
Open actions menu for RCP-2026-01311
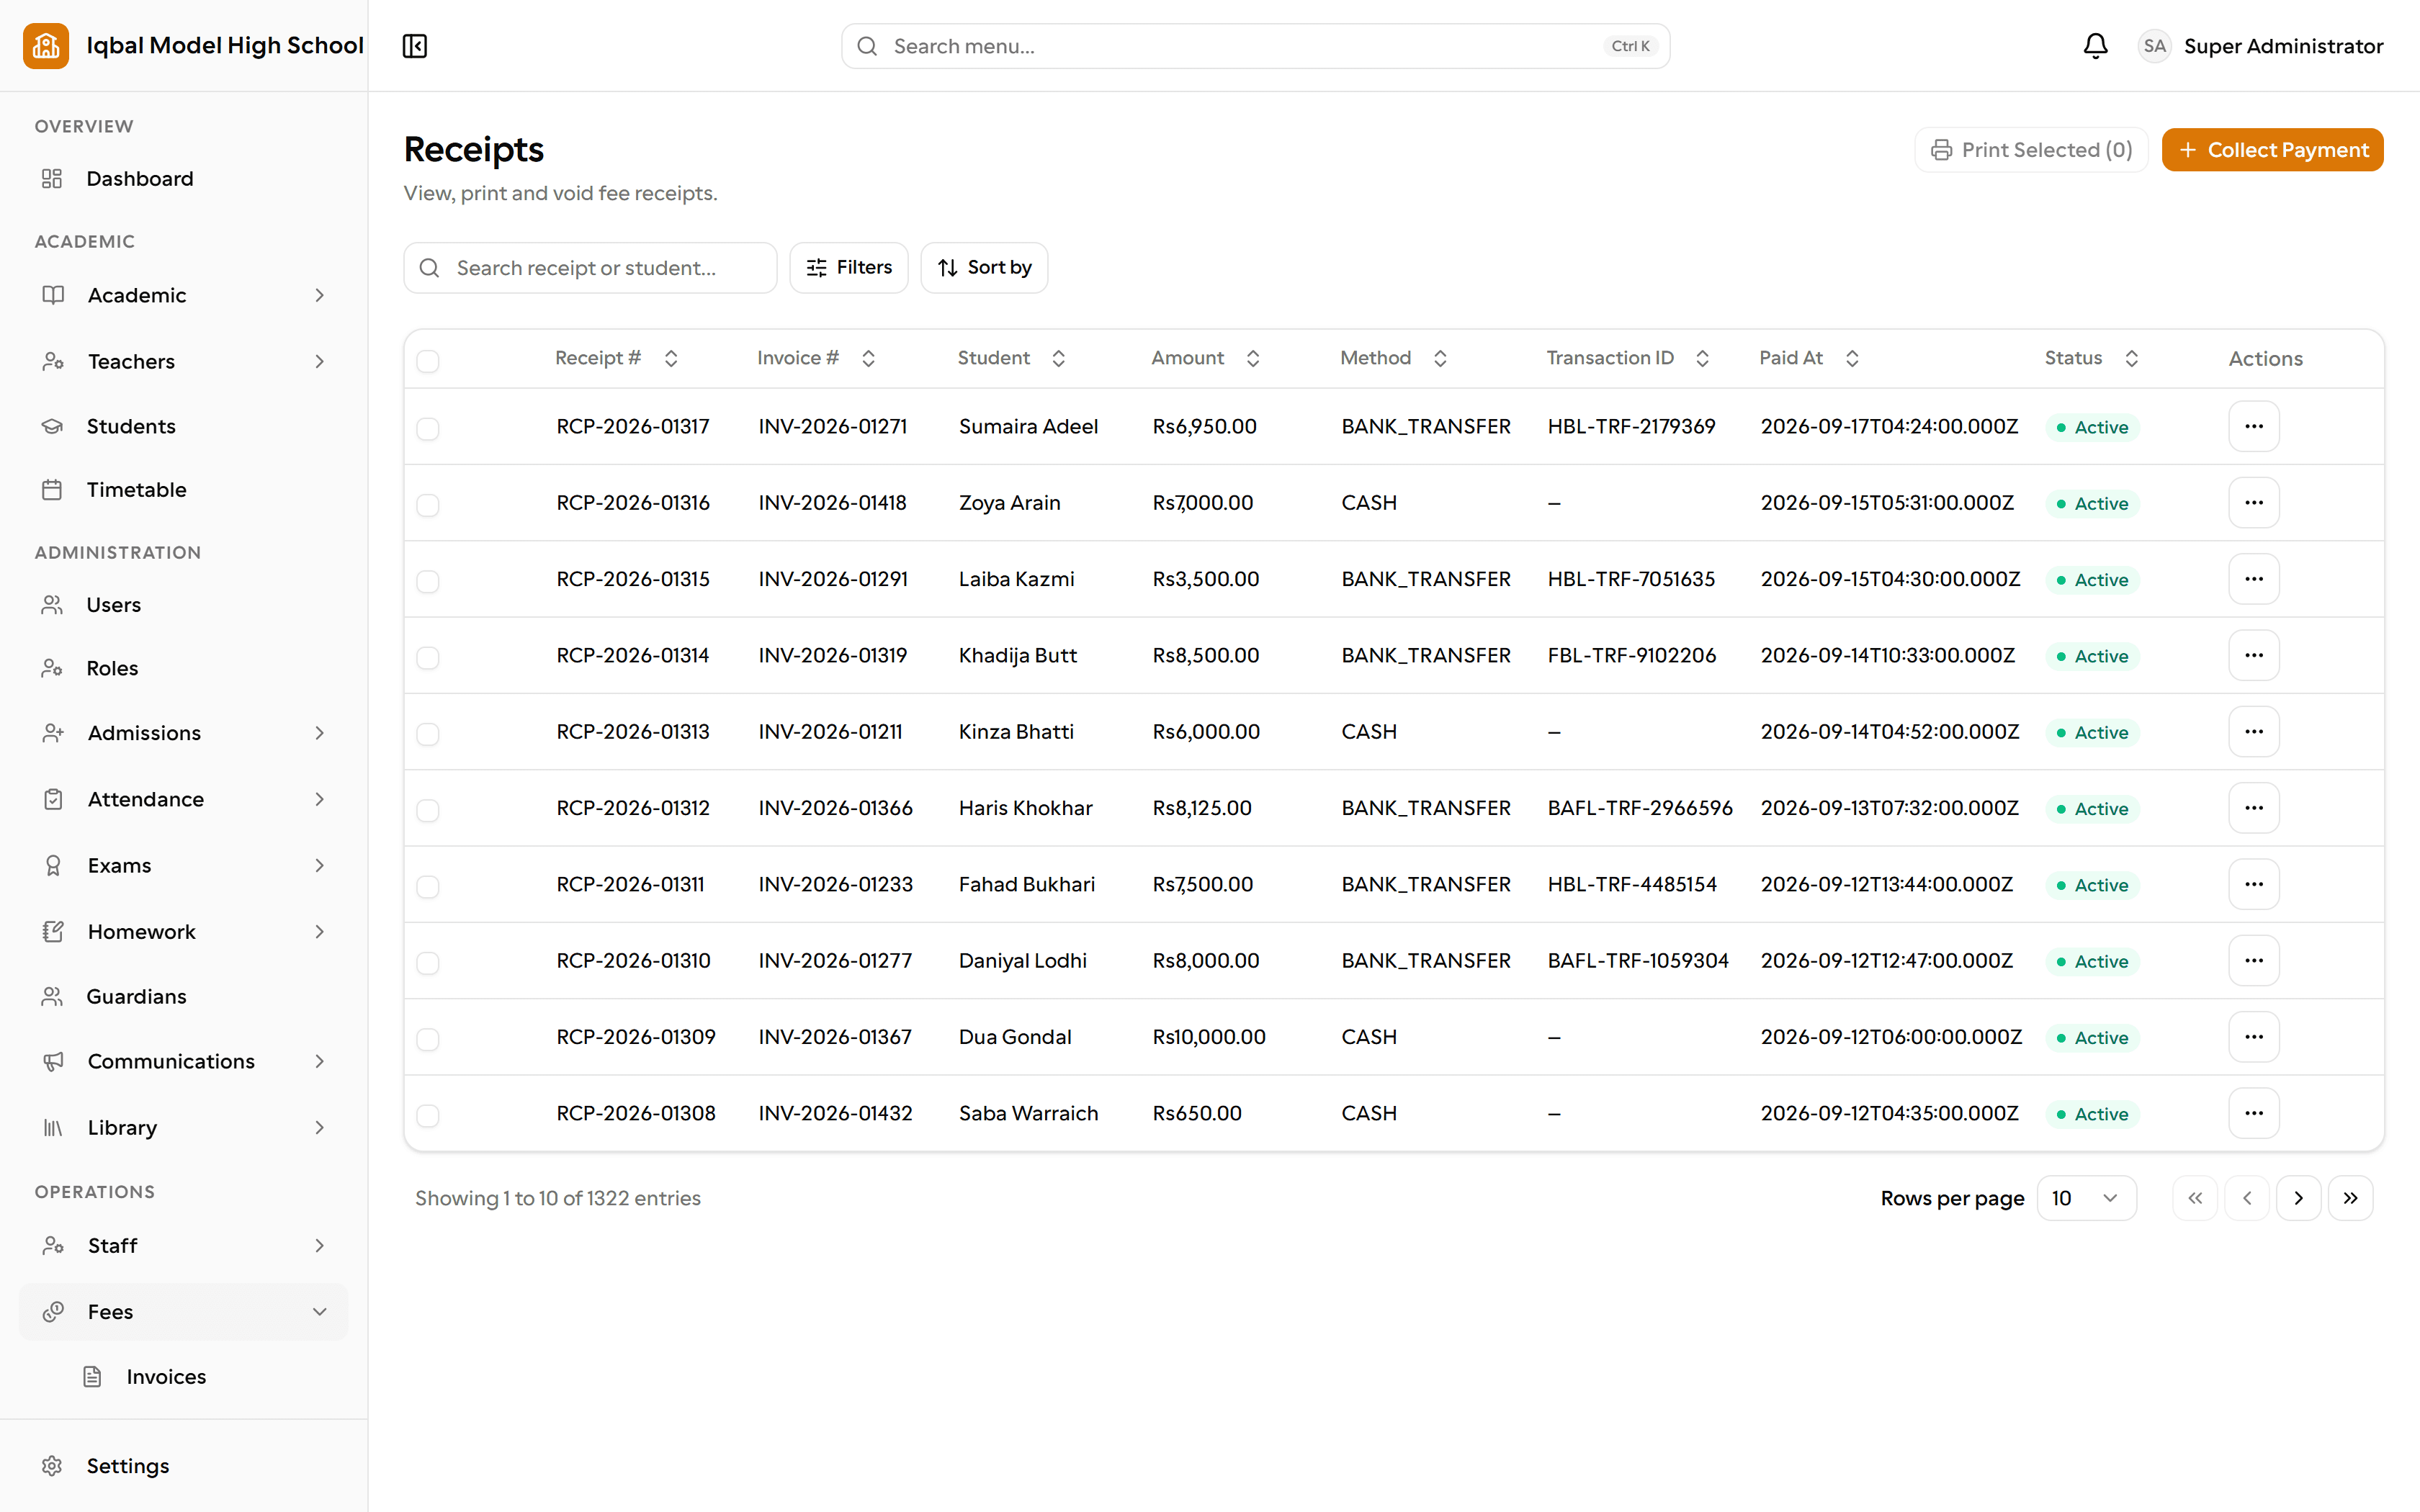[2253, 885]
